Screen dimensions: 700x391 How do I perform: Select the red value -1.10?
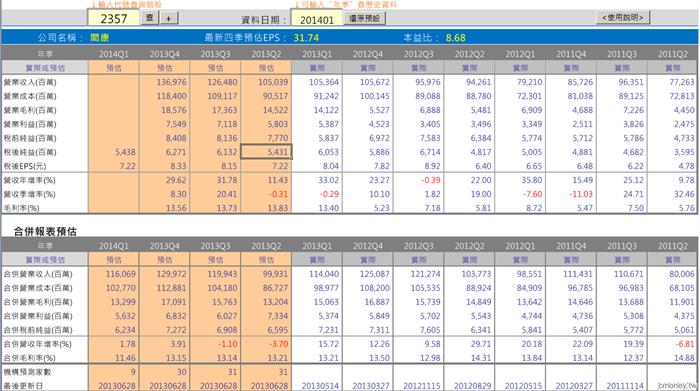(x=228, y=344)
